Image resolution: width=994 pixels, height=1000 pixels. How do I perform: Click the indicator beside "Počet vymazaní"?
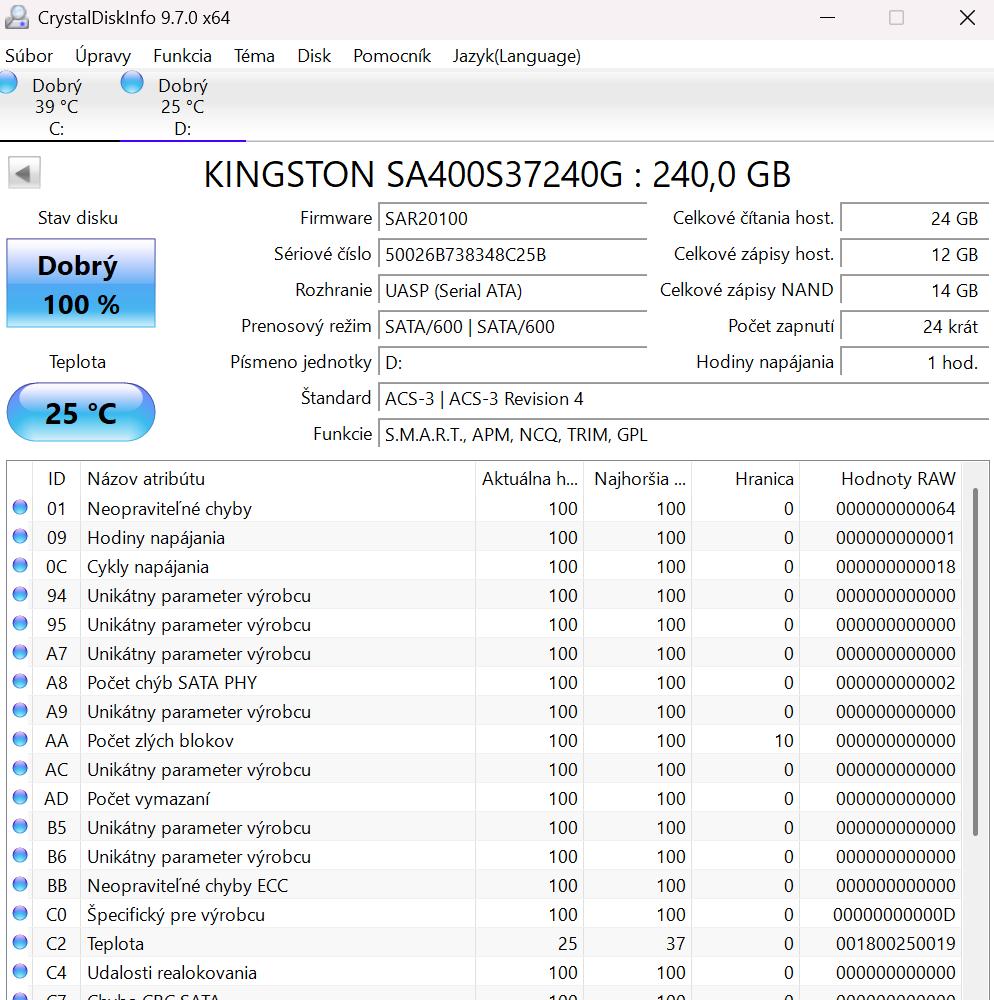tap(20, 798)
